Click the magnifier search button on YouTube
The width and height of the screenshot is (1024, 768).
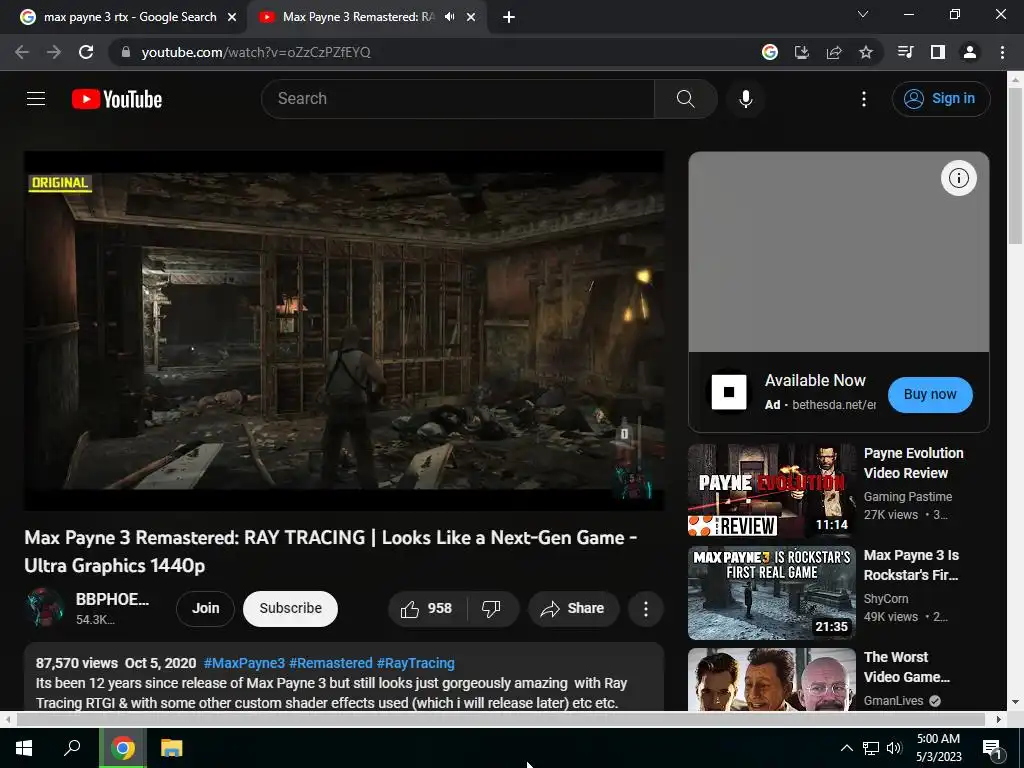tap(685, 99)
